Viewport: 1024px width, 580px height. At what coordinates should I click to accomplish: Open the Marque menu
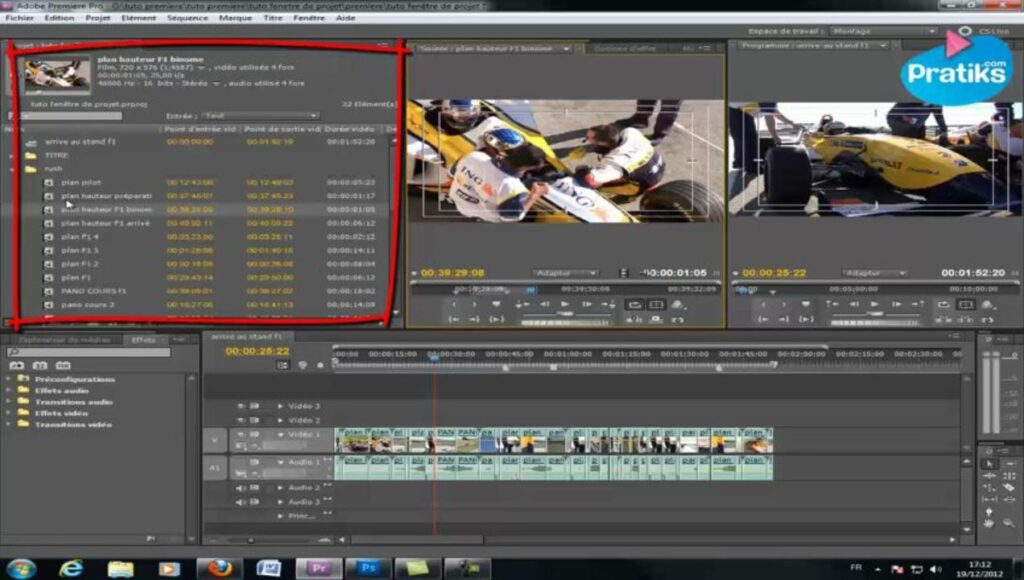pos(235,18)
